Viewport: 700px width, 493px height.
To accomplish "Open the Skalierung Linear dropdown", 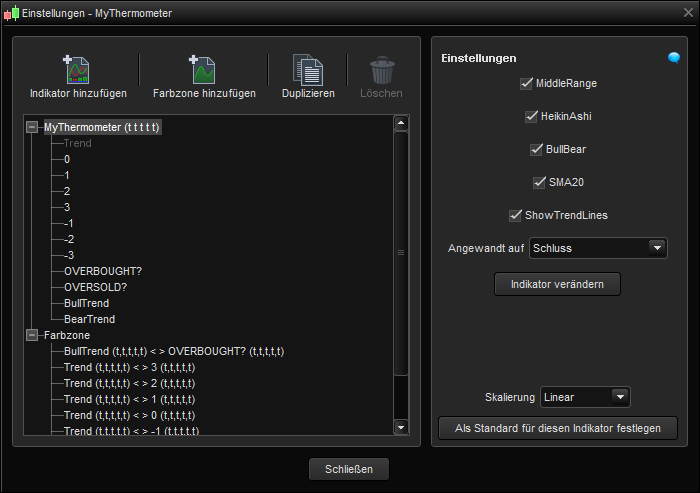I will pyautogui.click(x=585, y=397).
